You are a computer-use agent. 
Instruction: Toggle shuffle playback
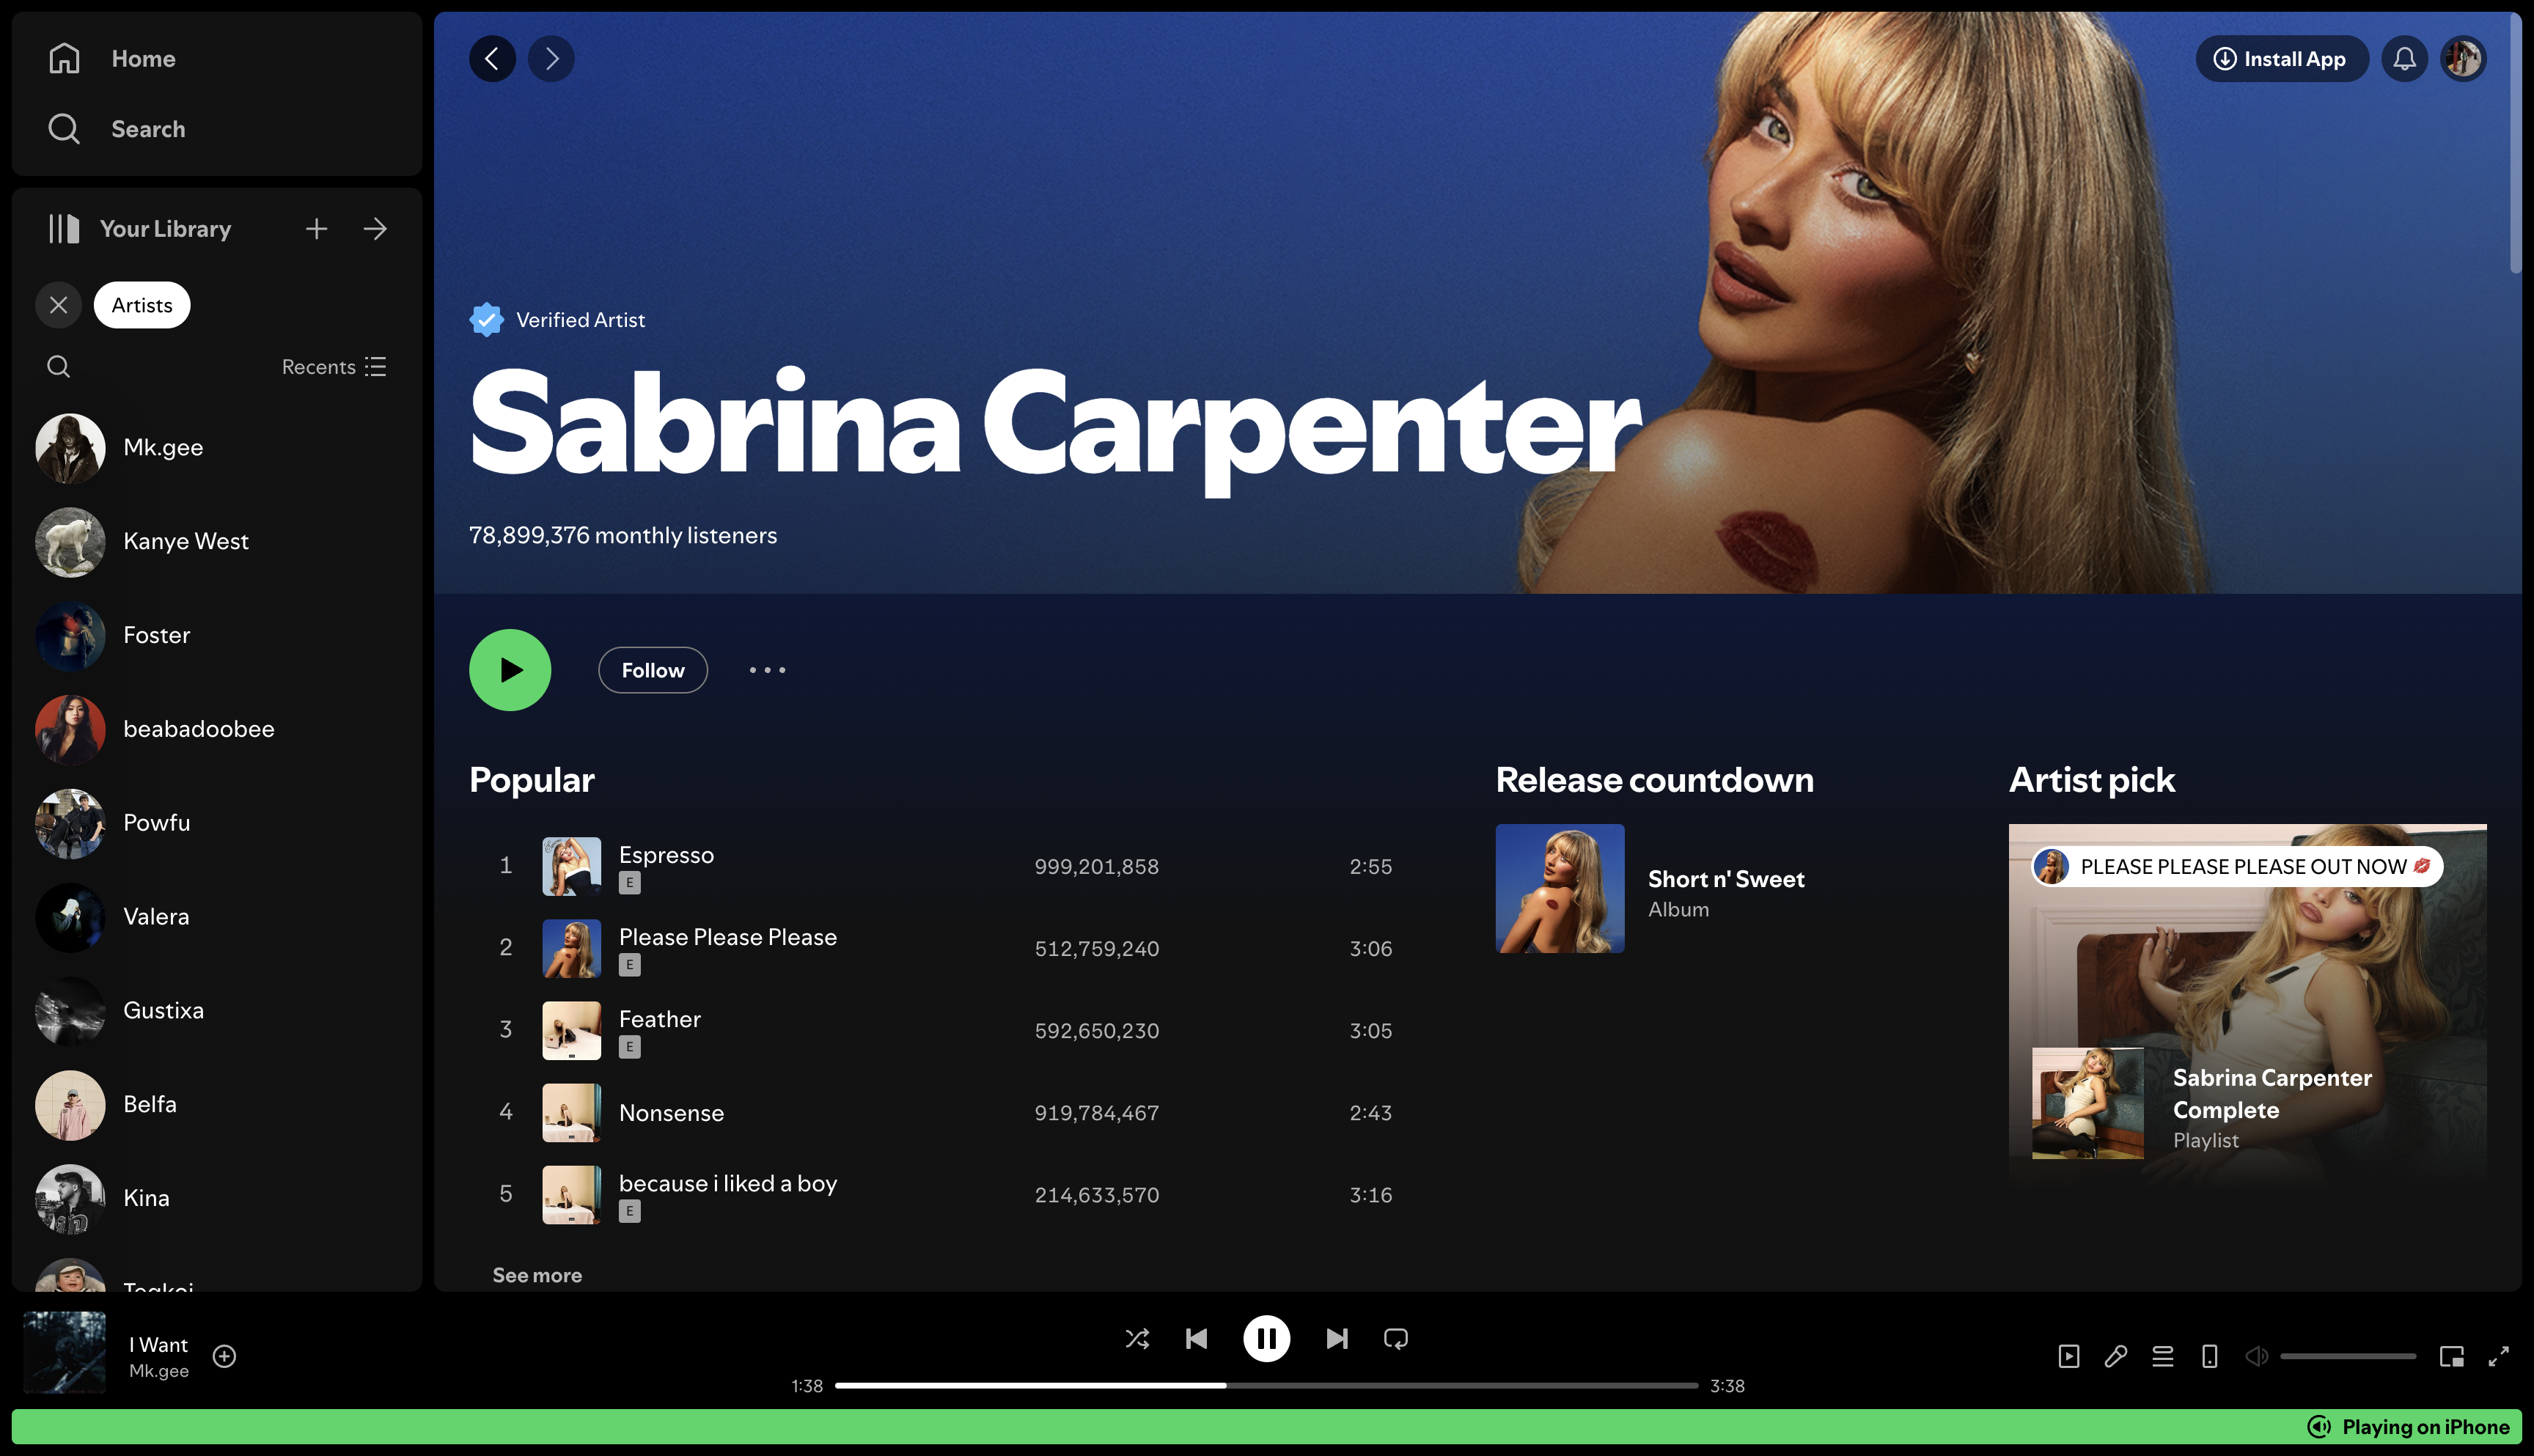pyautogui.click(x=1137, y=1338)
